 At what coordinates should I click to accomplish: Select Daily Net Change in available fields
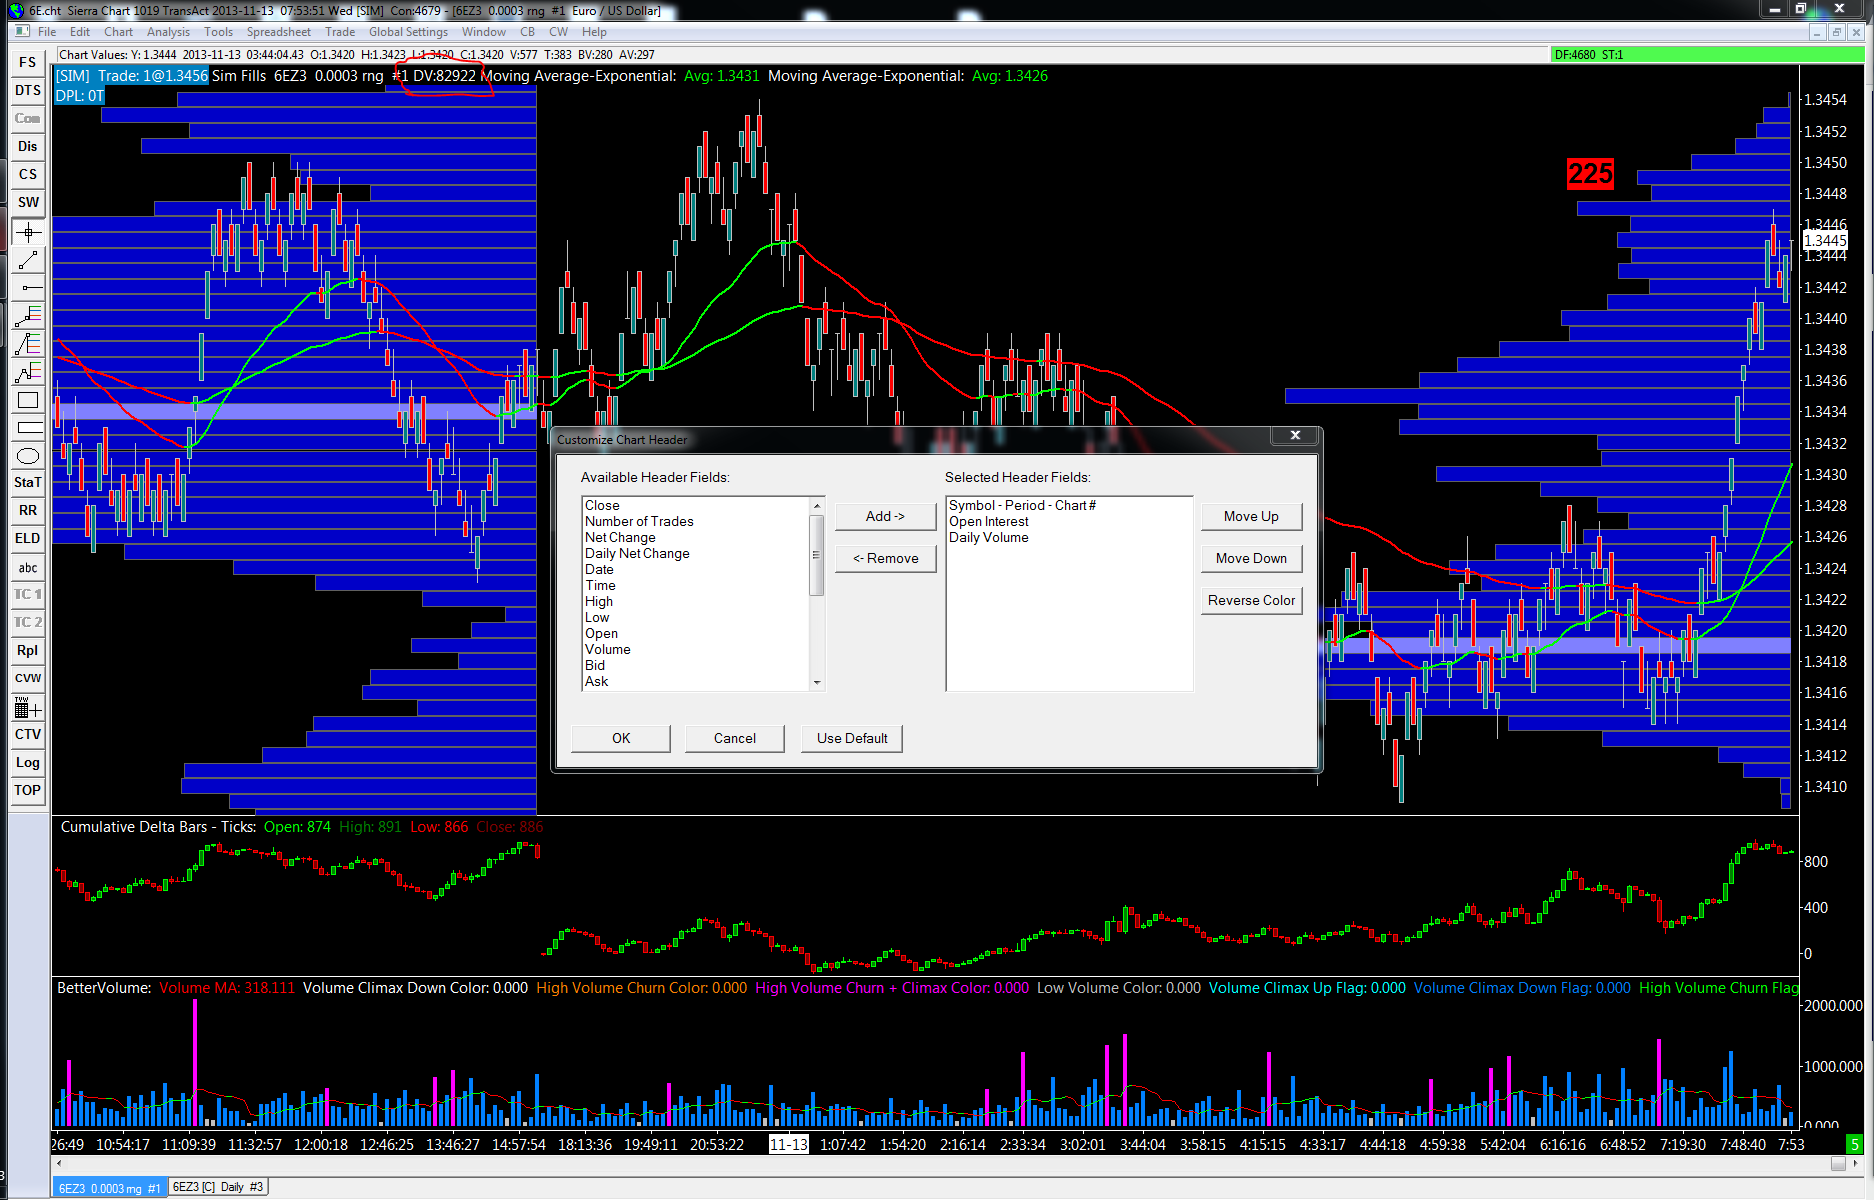(x=697, y=553)
